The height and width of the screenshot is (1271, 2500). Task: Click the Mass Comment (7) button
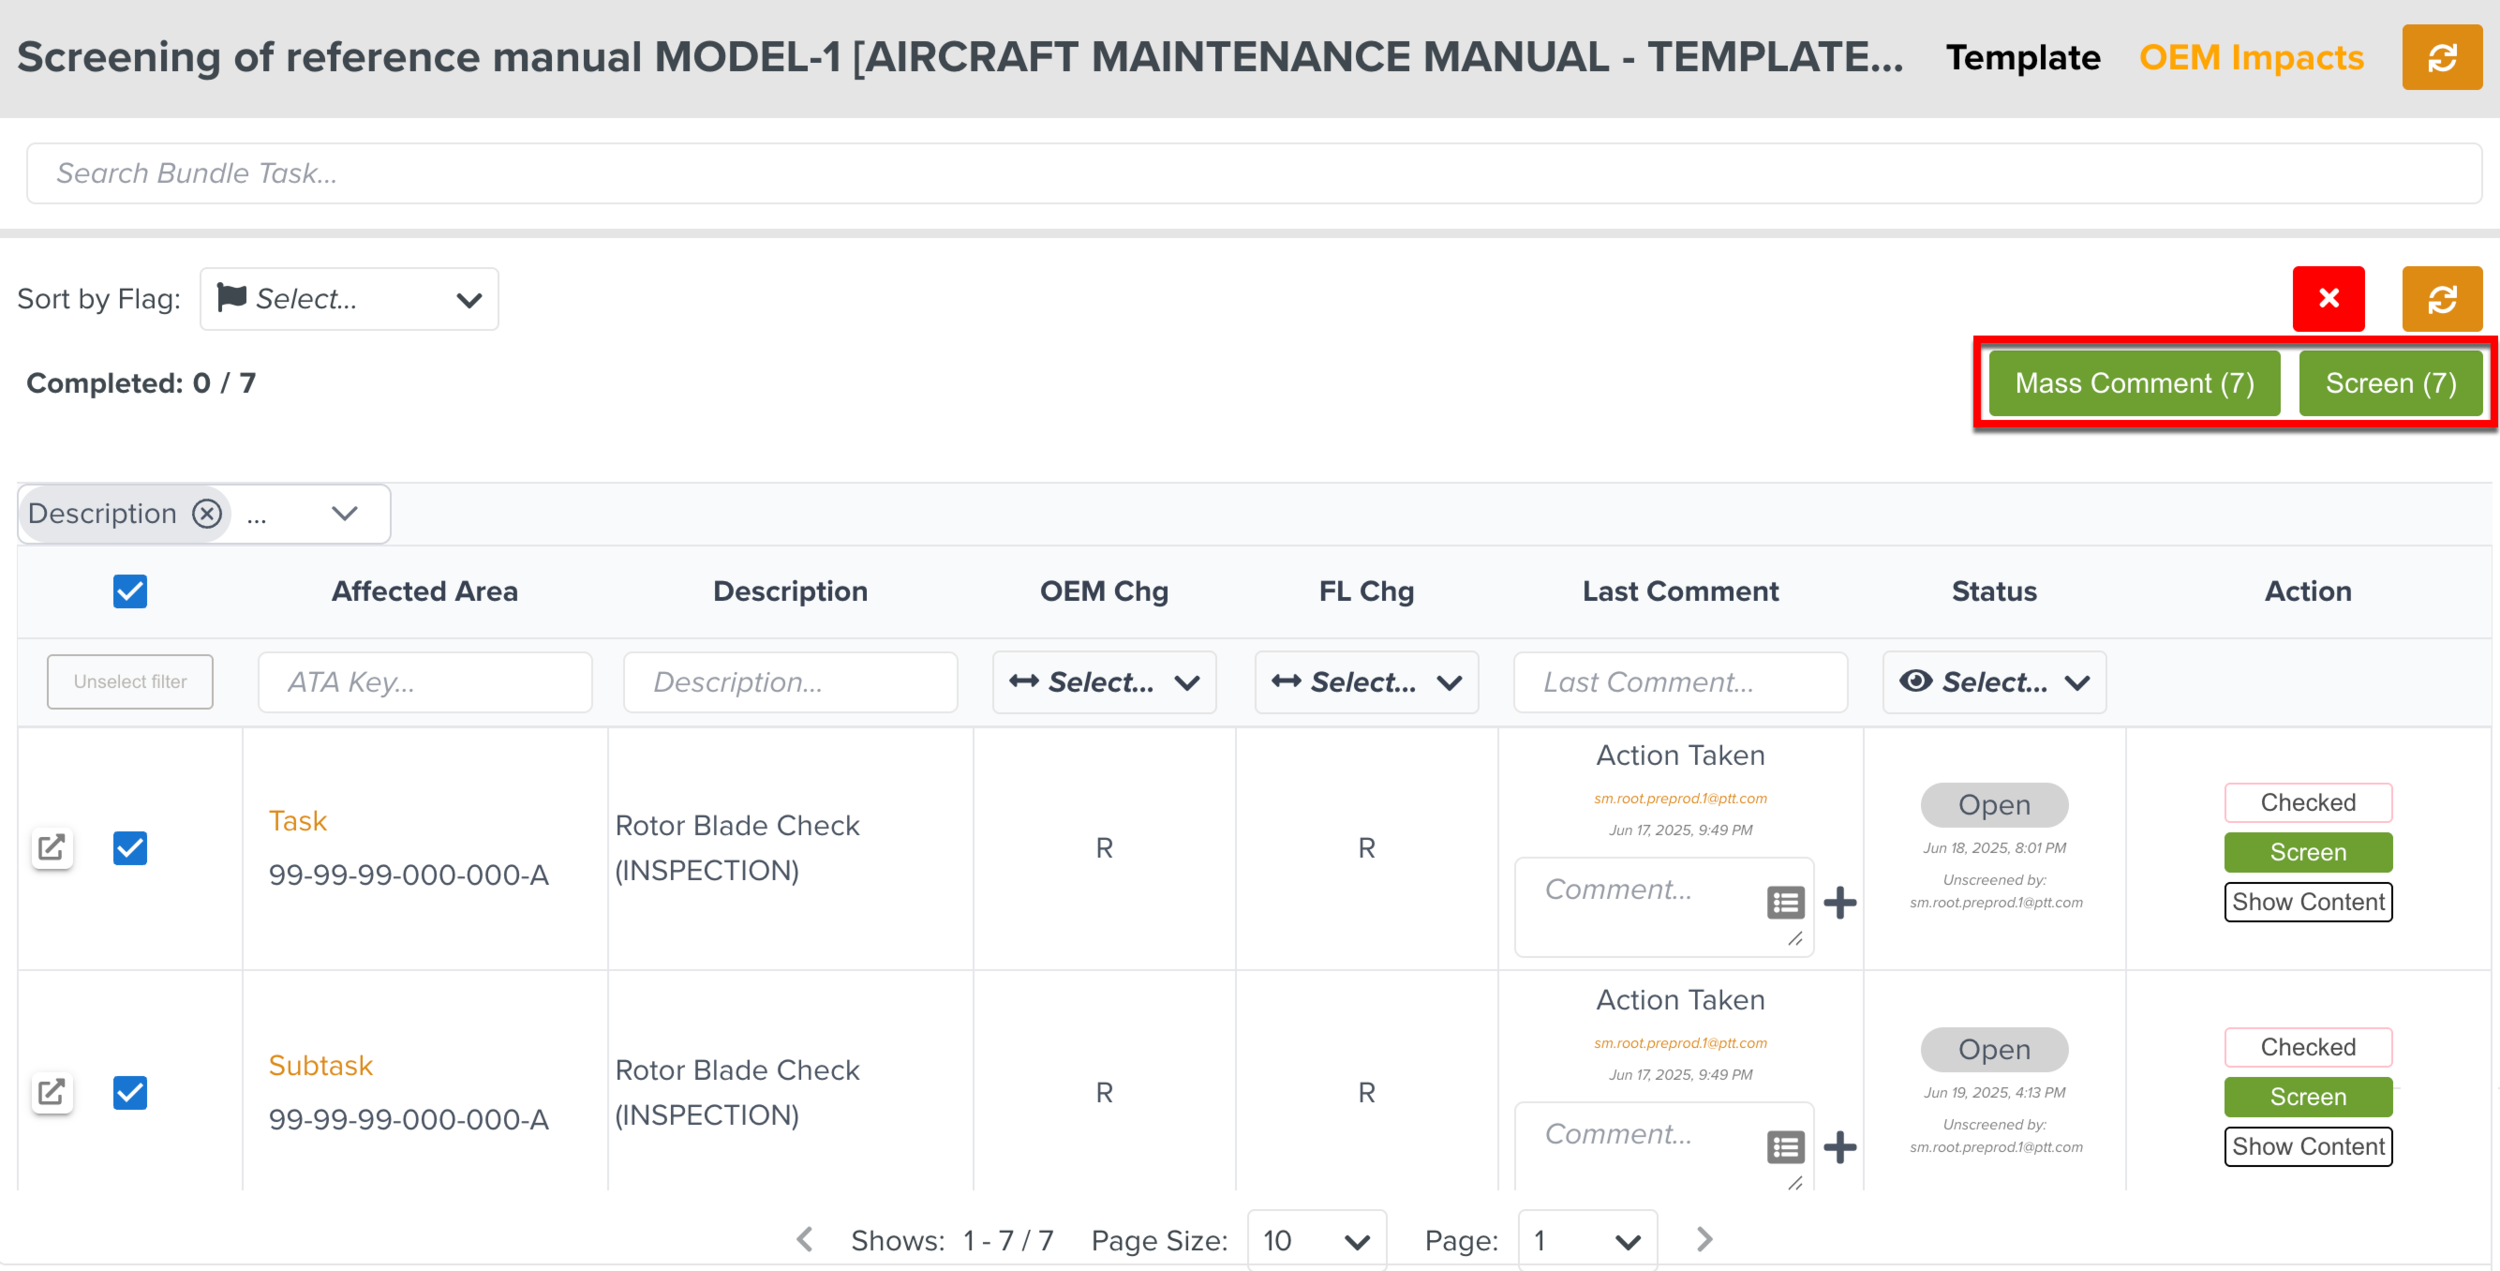click(2134, 383)
